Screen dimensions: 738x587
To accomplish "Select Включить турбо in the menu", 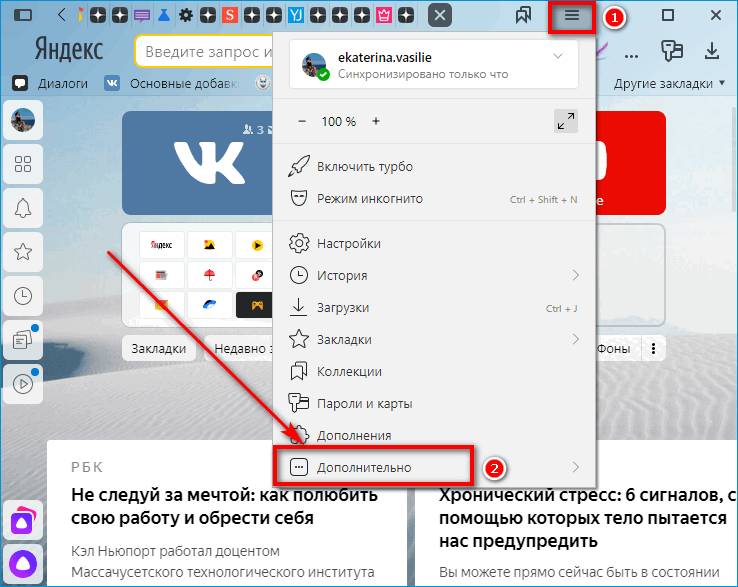I will click(x=434, y=167).
